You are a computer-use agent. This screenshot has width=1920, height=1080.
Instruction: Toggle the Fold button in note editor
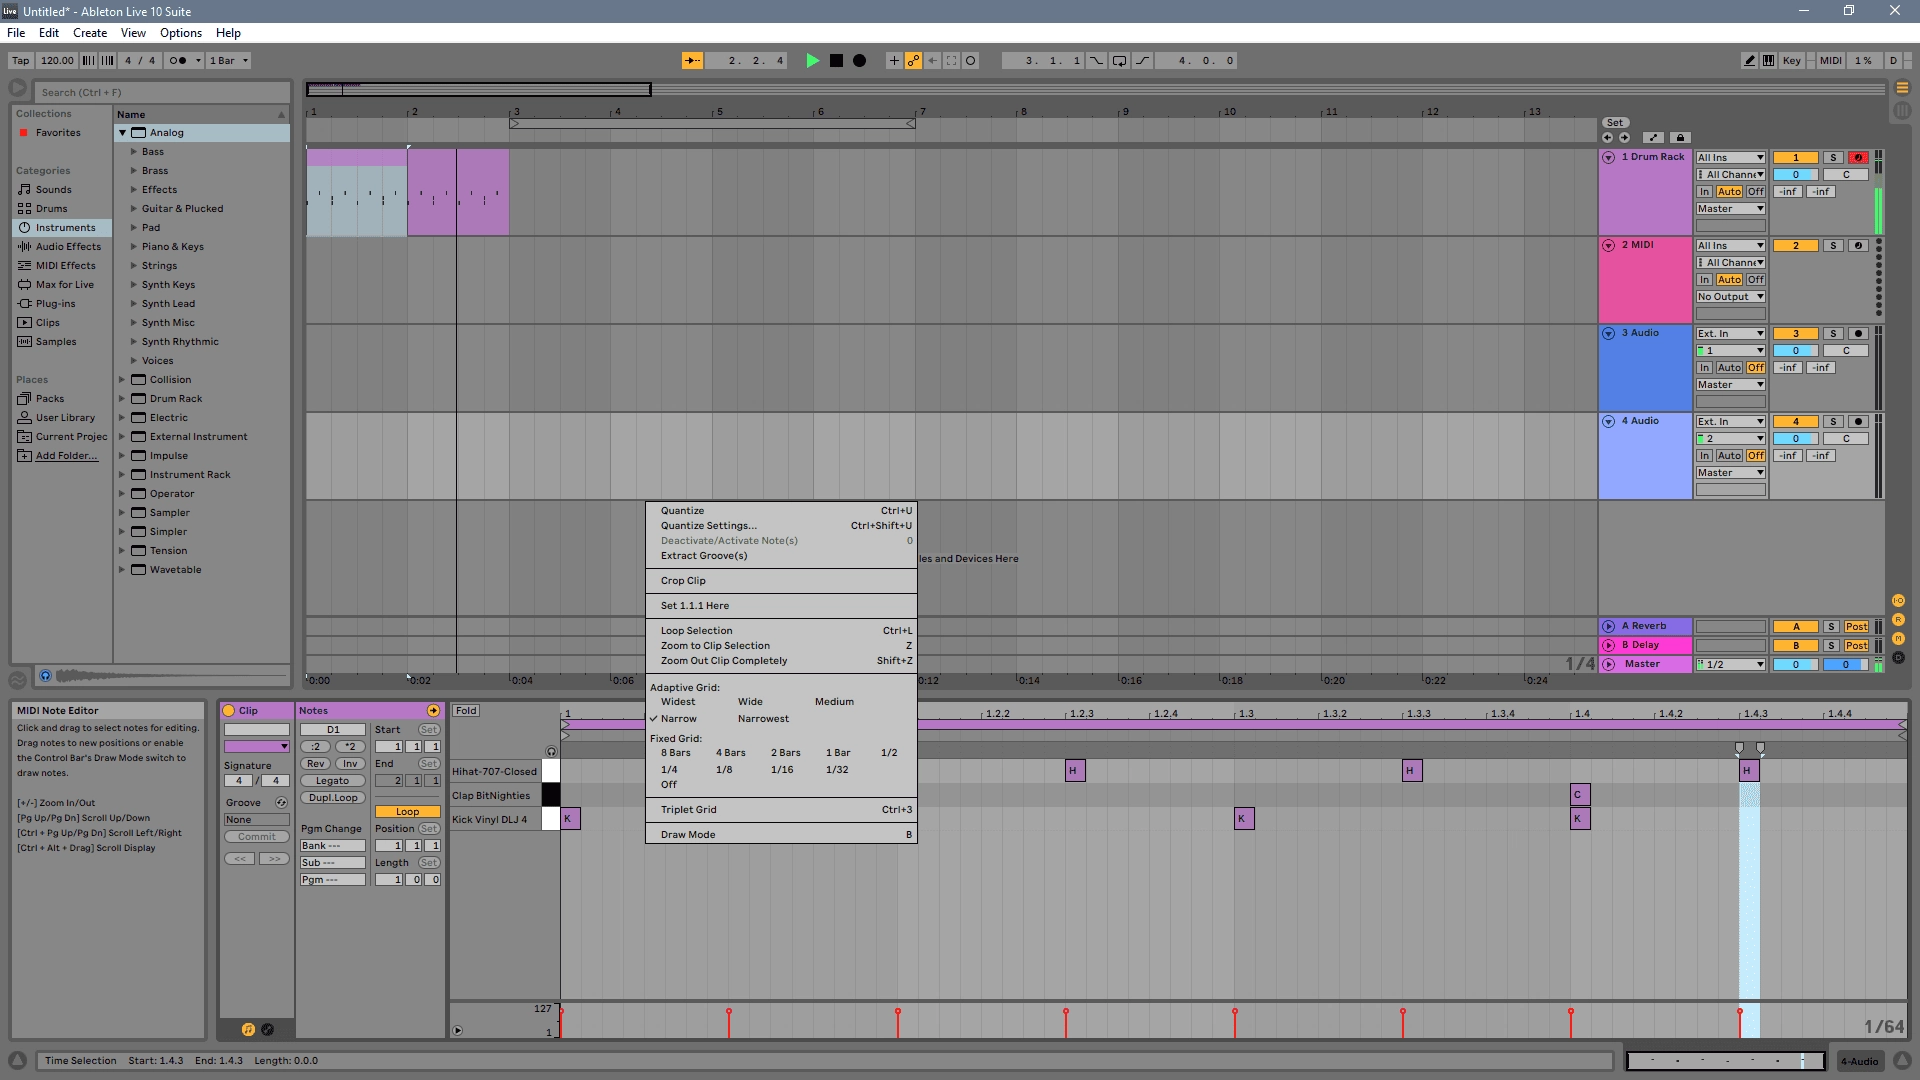(x=466, y=711)
